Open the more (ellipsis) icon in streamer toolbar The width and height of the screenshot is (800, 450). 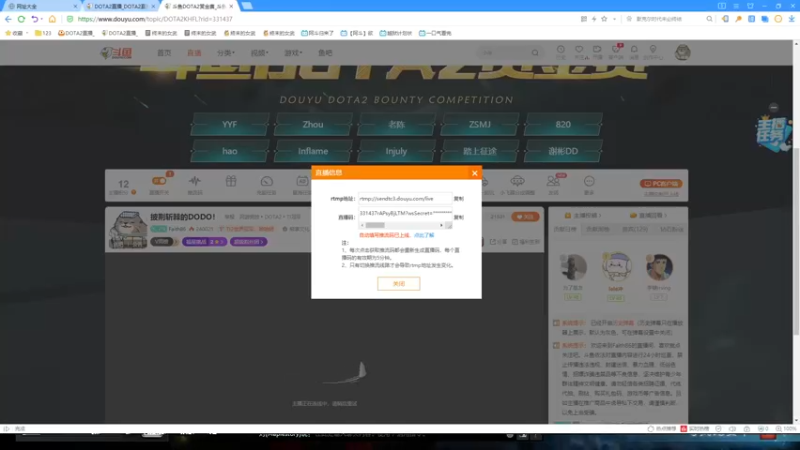(x=589, y=181)
